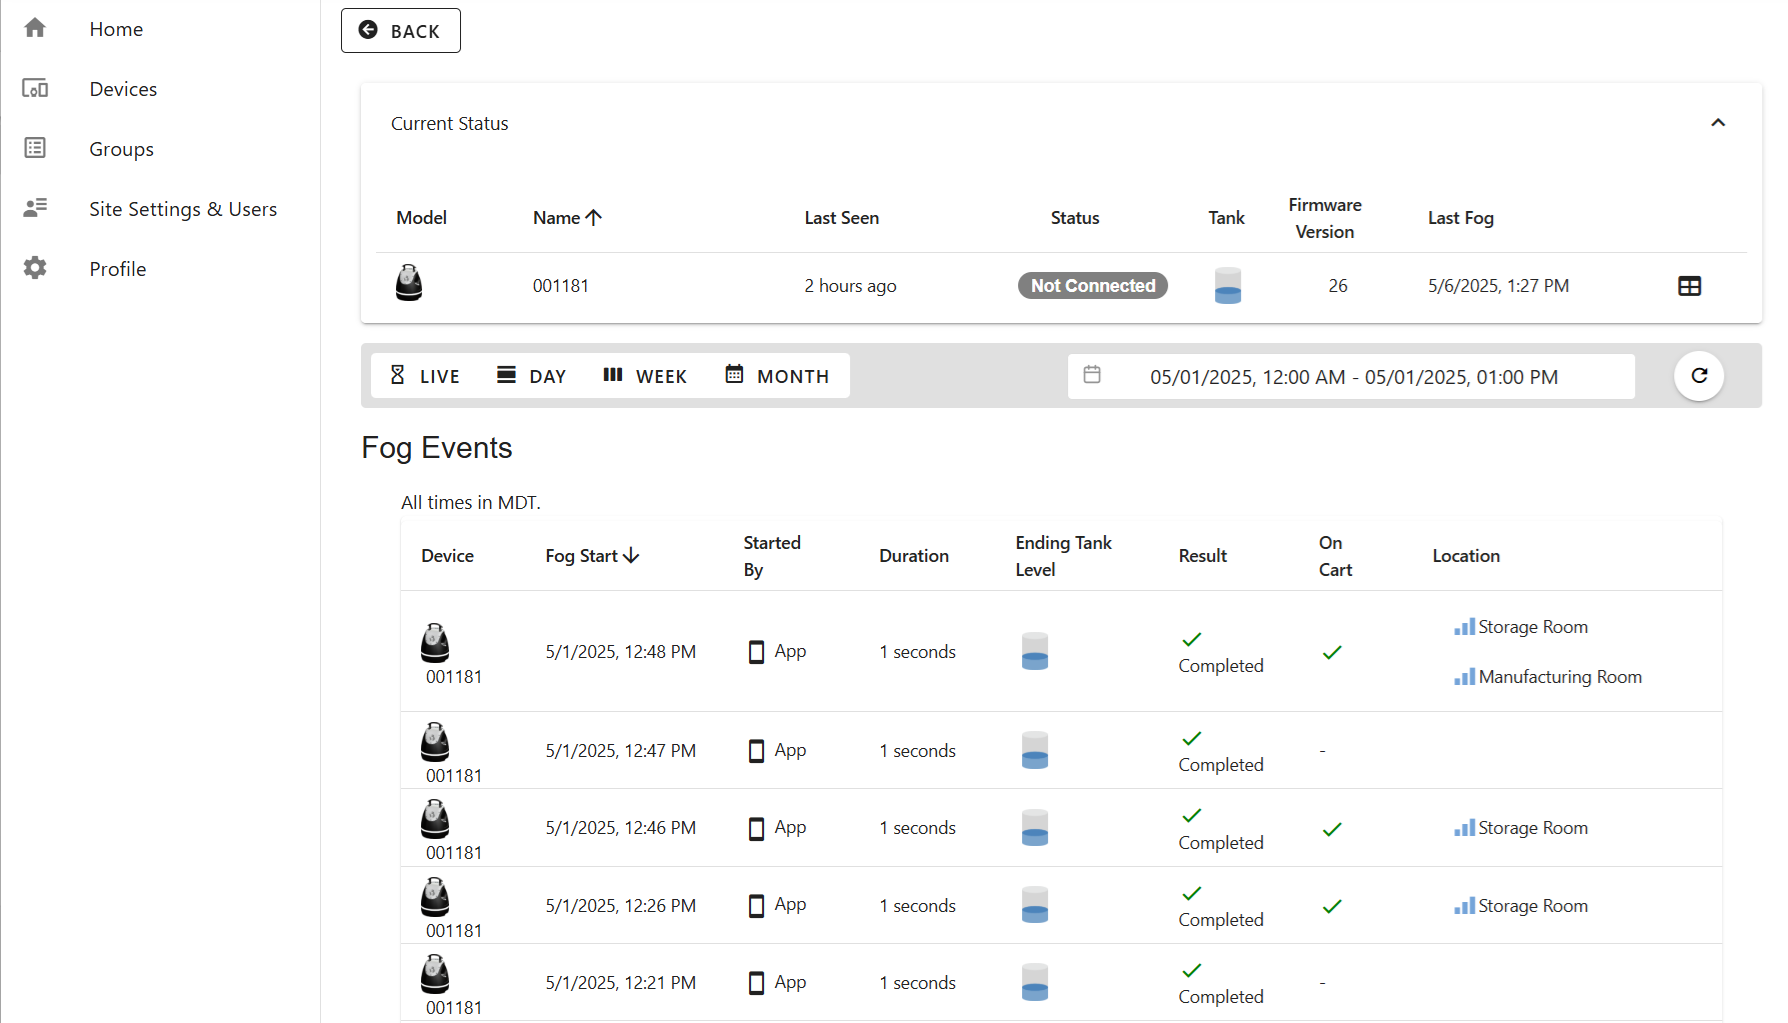
Task: Click the fogger model icon in Current Status
Action: pyautogui.click(x=409, y=284)
